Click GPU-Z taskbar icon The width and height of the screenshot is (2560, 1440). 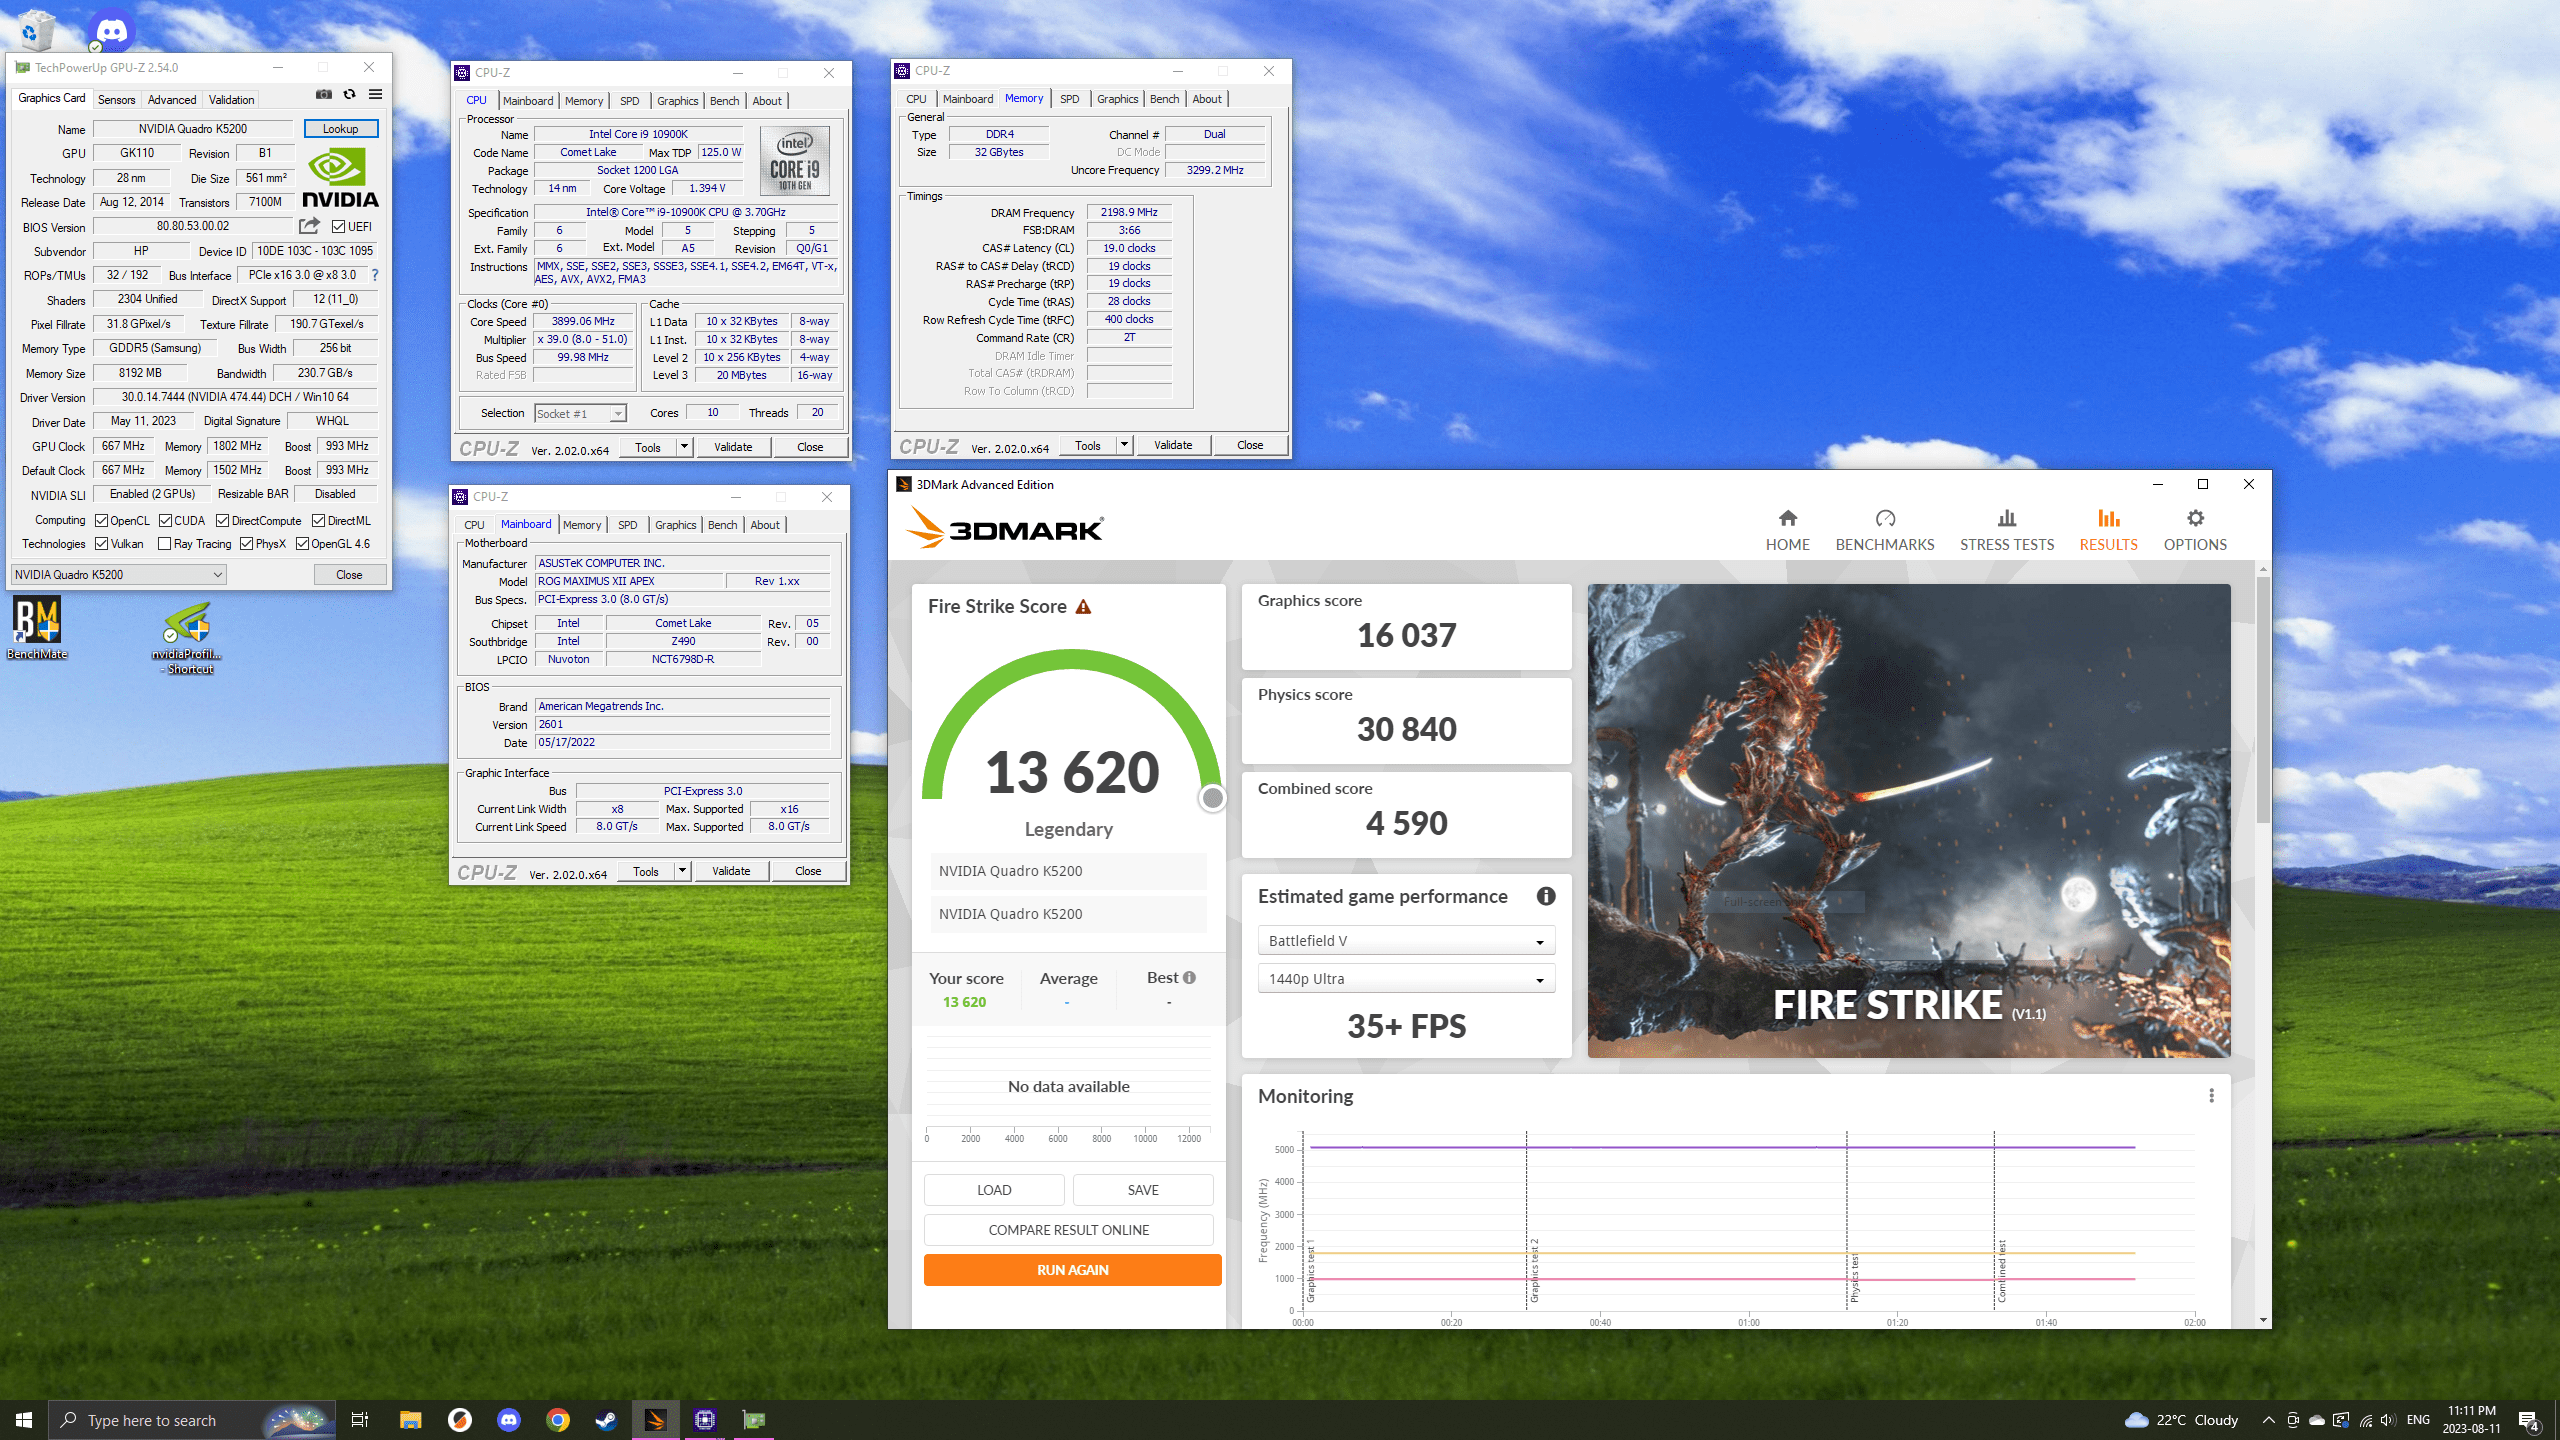coord(754,1419)
